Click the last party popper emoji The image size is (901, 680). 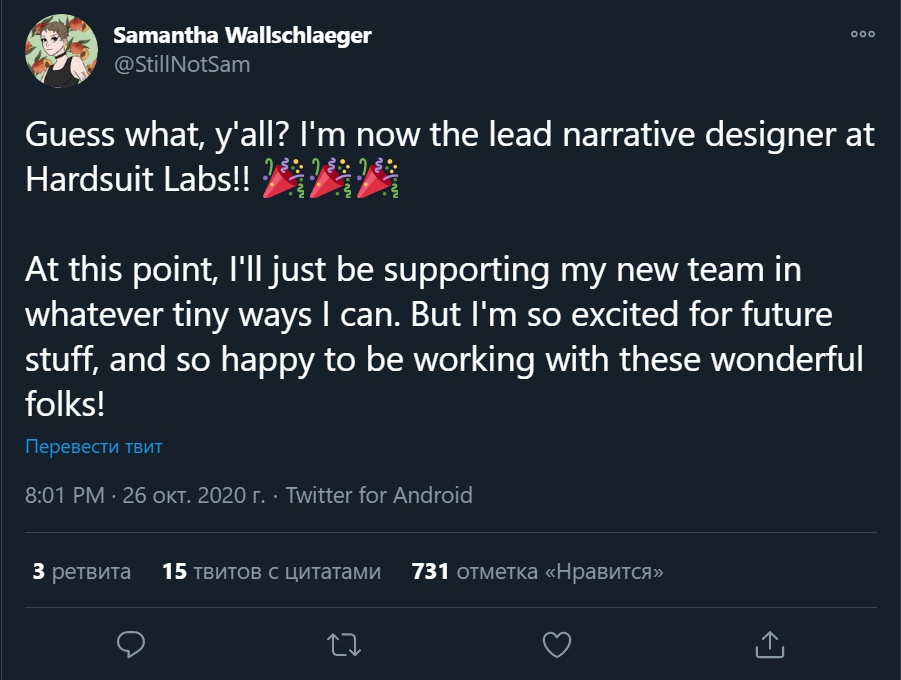click(377, 179)
